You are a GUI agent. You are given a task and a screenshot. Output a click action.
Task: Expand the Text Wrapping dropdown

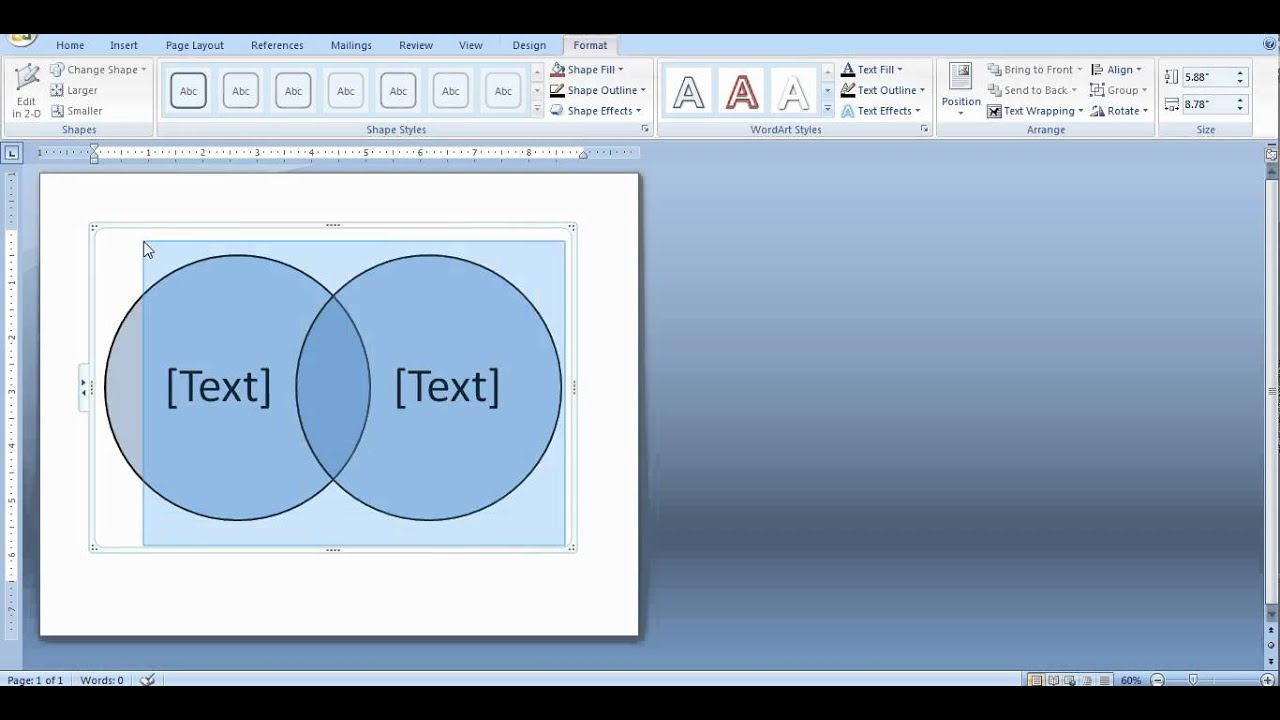(x=1035, y=111)
